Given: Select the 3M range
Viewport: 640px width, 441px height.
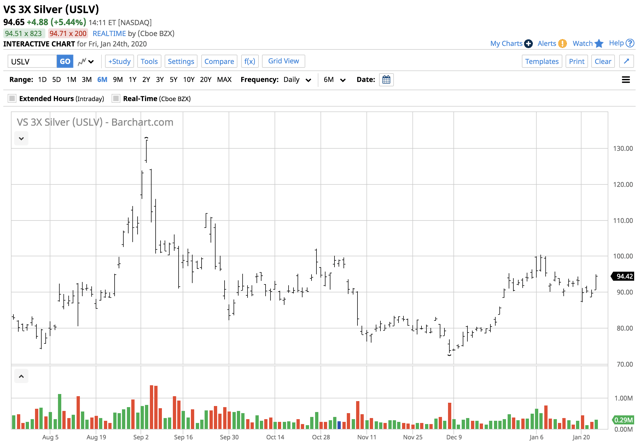Looking at the screenshot, I should (87, 80).
